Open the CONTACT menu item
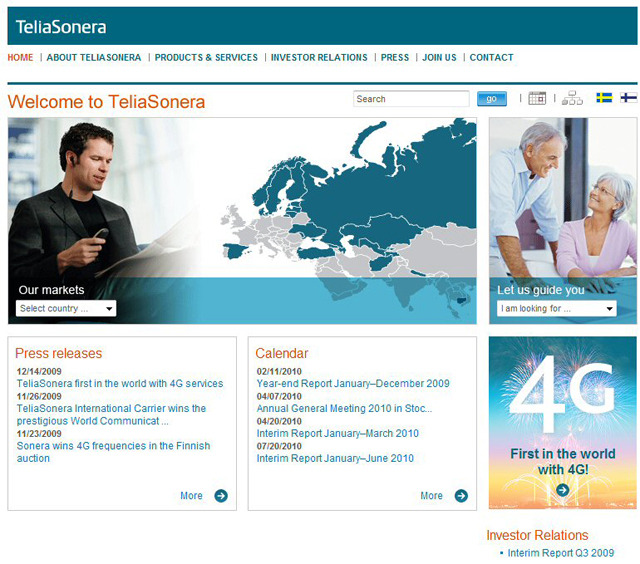The height and width of the screenshot is (564, 640). (x=491, y=58)
